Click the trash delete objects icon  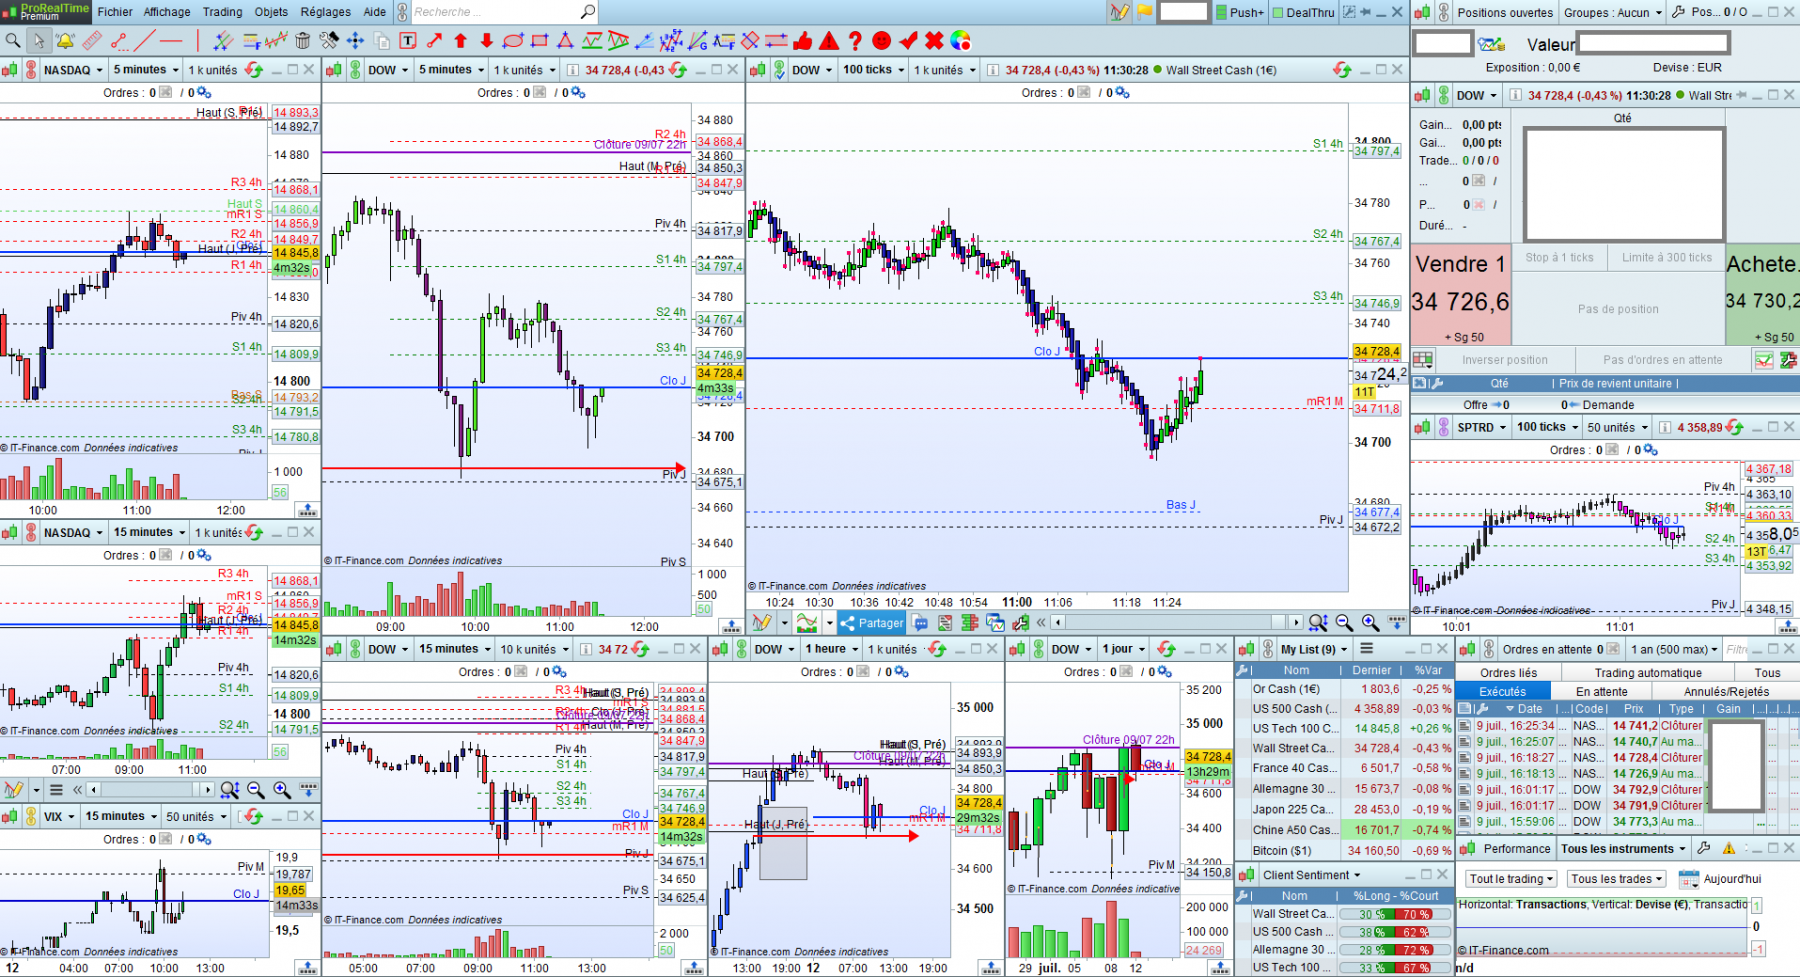pos(303,41)
